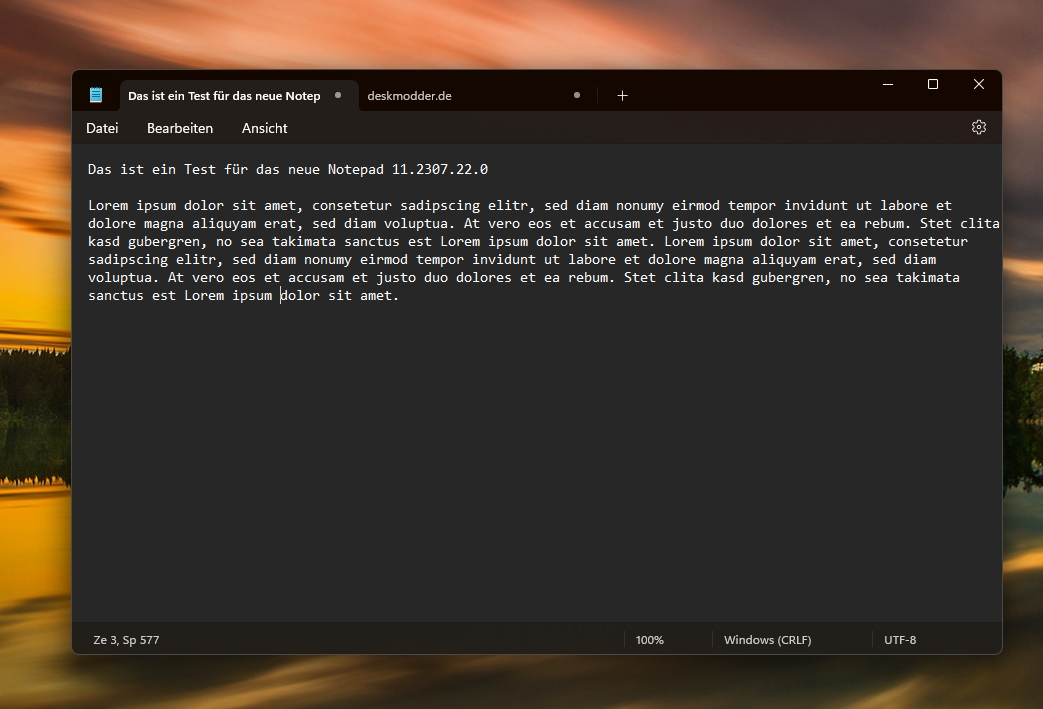Click the UTF-8 encoding indicator

pyautogui.click(x=900, y=640)
